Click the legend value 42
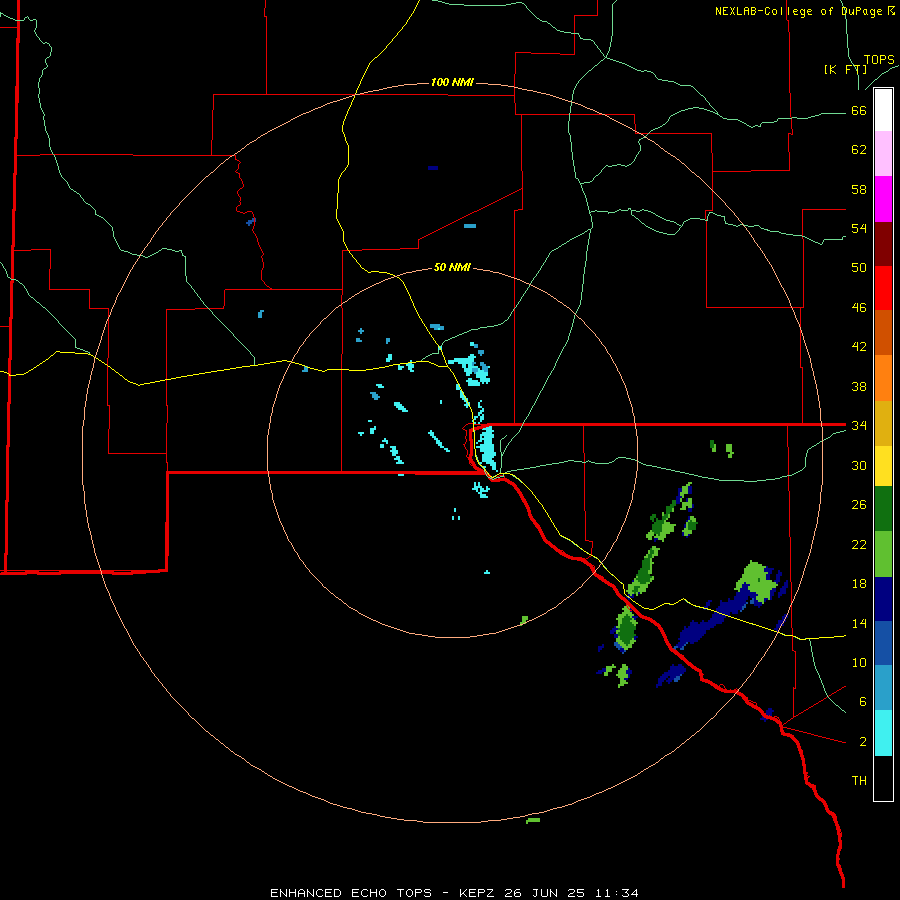This screenshot has height=900, width=900. (x=859, y=347)
